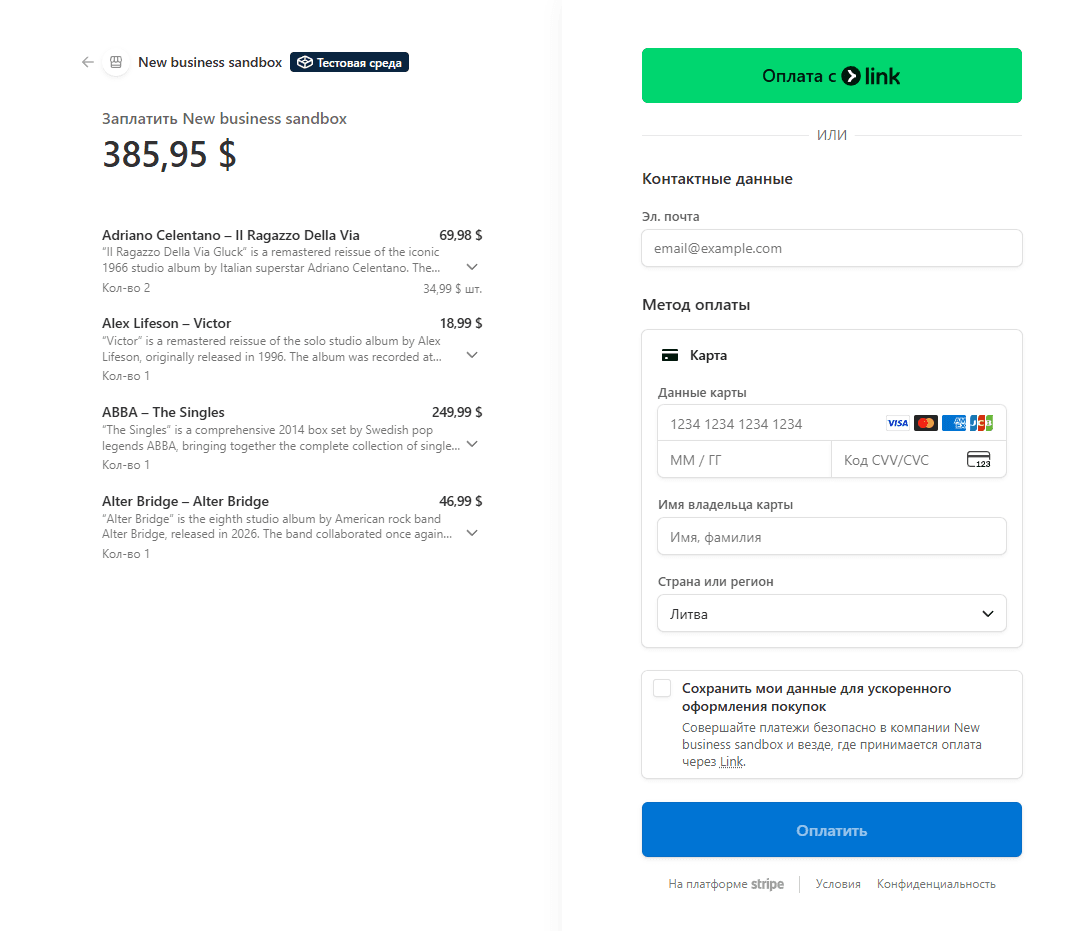The image size is (1088, 931).
Task: Click the Visa card brand icon
Action: 898,423
